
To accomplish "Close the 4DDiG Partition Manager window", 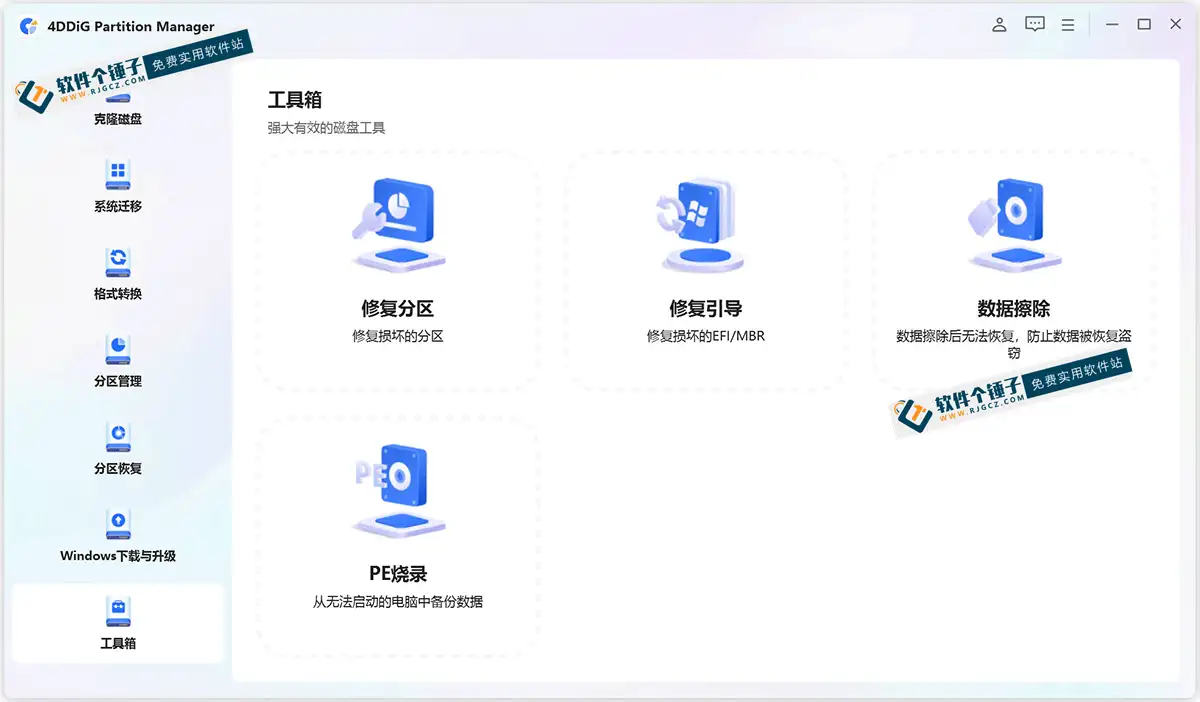I will pyautogui.click(x=1176, y=25).
